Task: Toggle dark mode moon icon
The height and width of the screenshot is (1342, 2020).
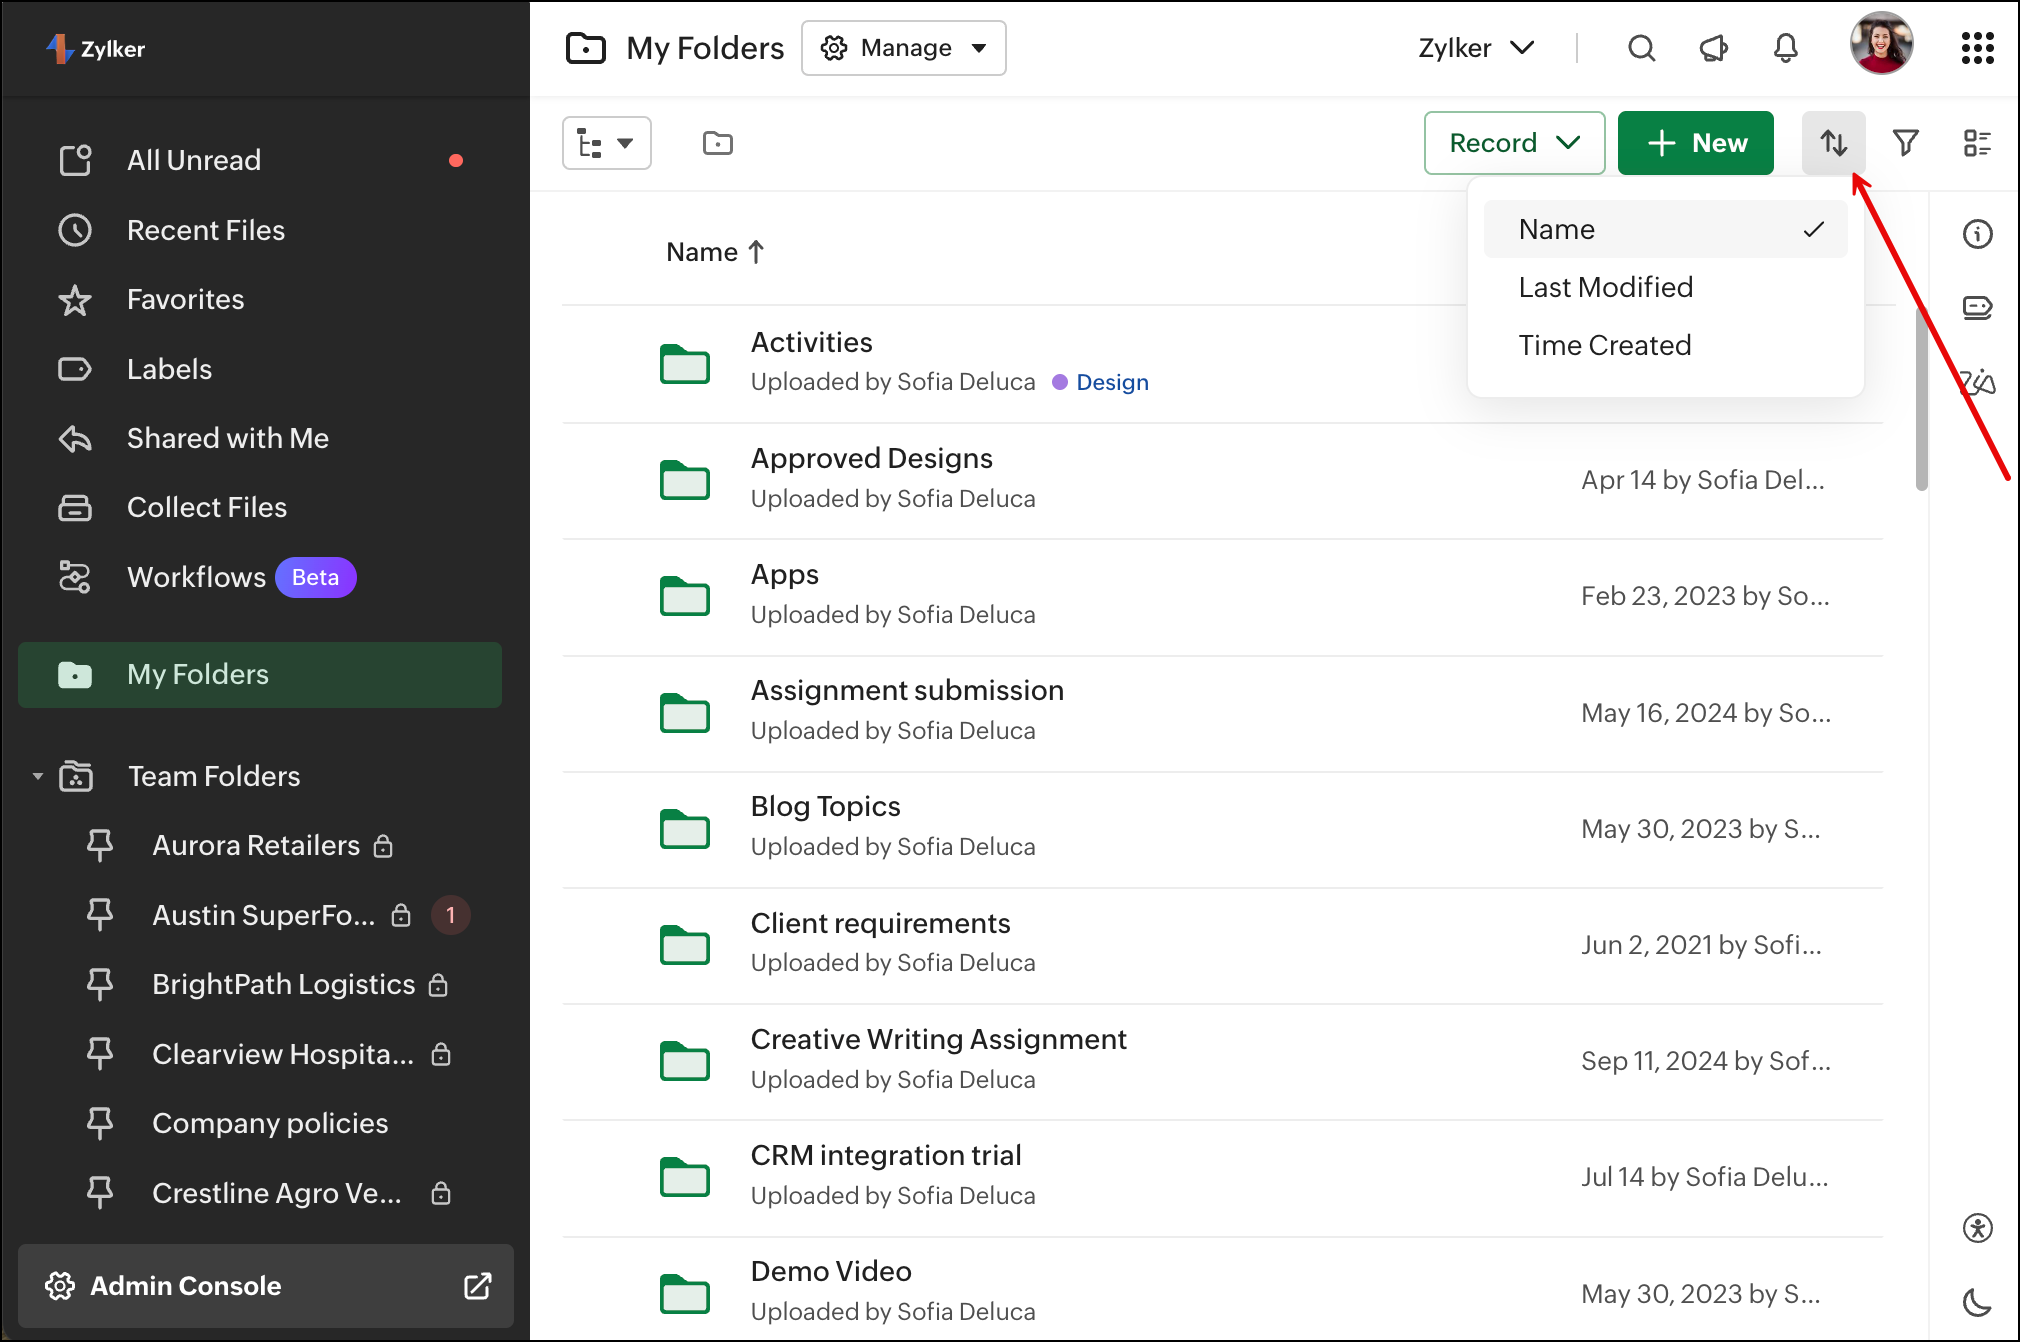Action: [1977, 1301]
